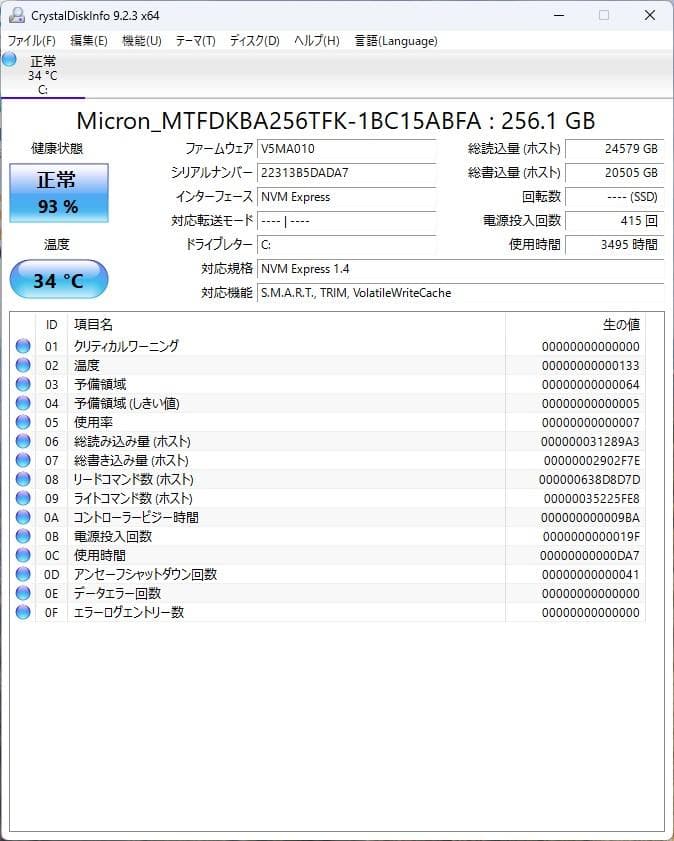Click the 対応機能 field with S.M.A.R.T., TRIM
Screen dimensions: 674x841
click(x=461, y=293)
